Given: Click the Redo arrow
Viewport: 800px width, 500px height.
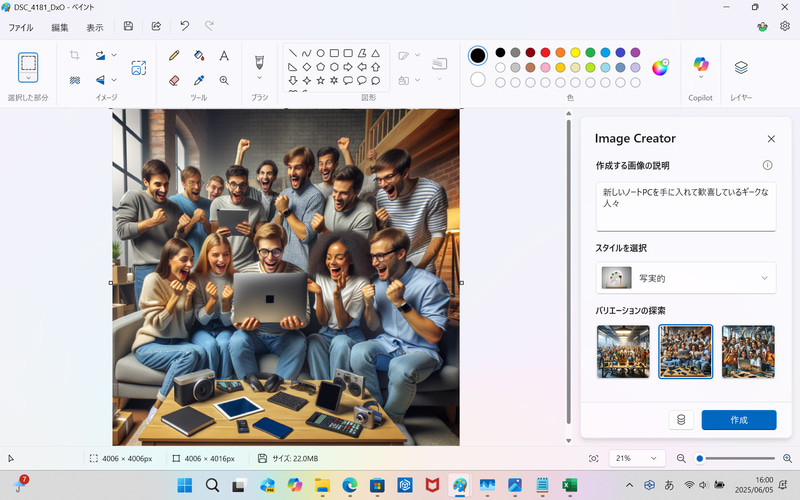Looking at the screenshot, I should coord(209,26).
